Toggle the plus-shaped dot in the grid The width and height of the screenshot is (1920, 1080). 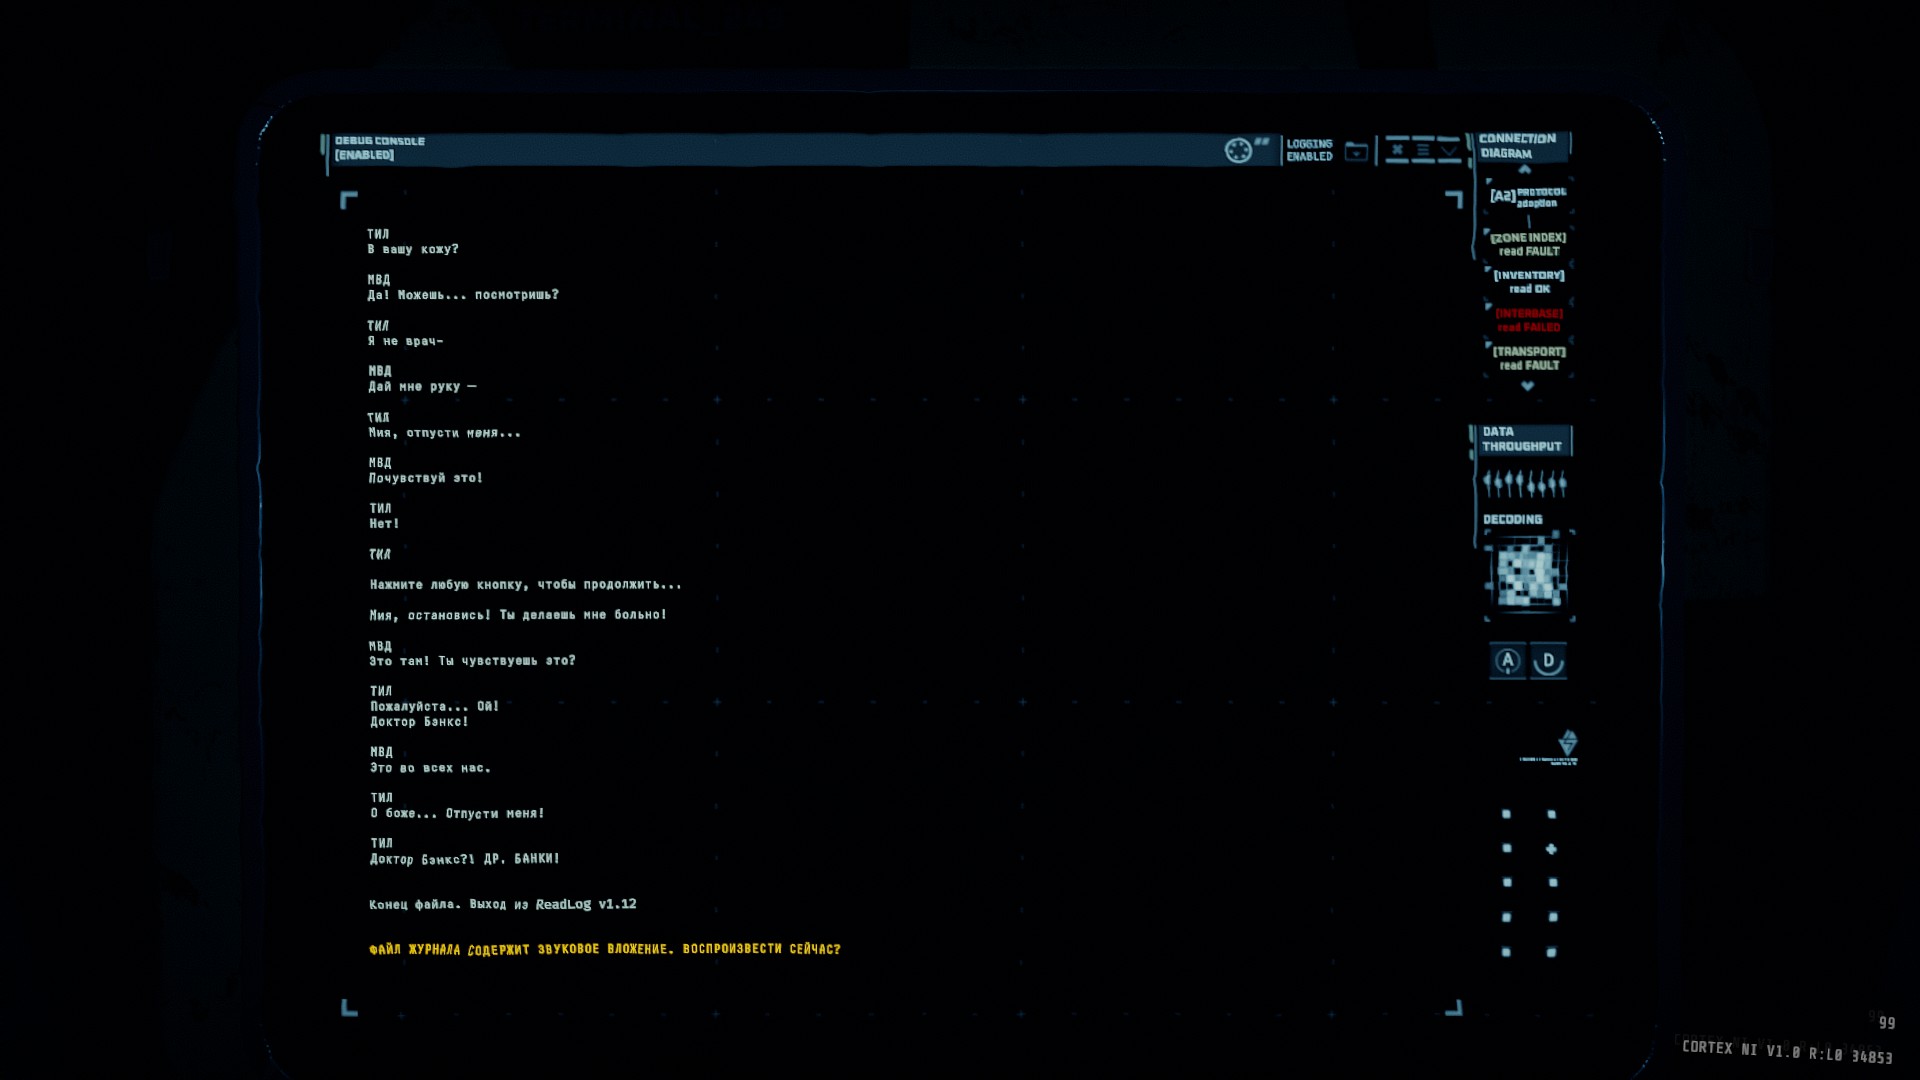tap(1551, 849)
